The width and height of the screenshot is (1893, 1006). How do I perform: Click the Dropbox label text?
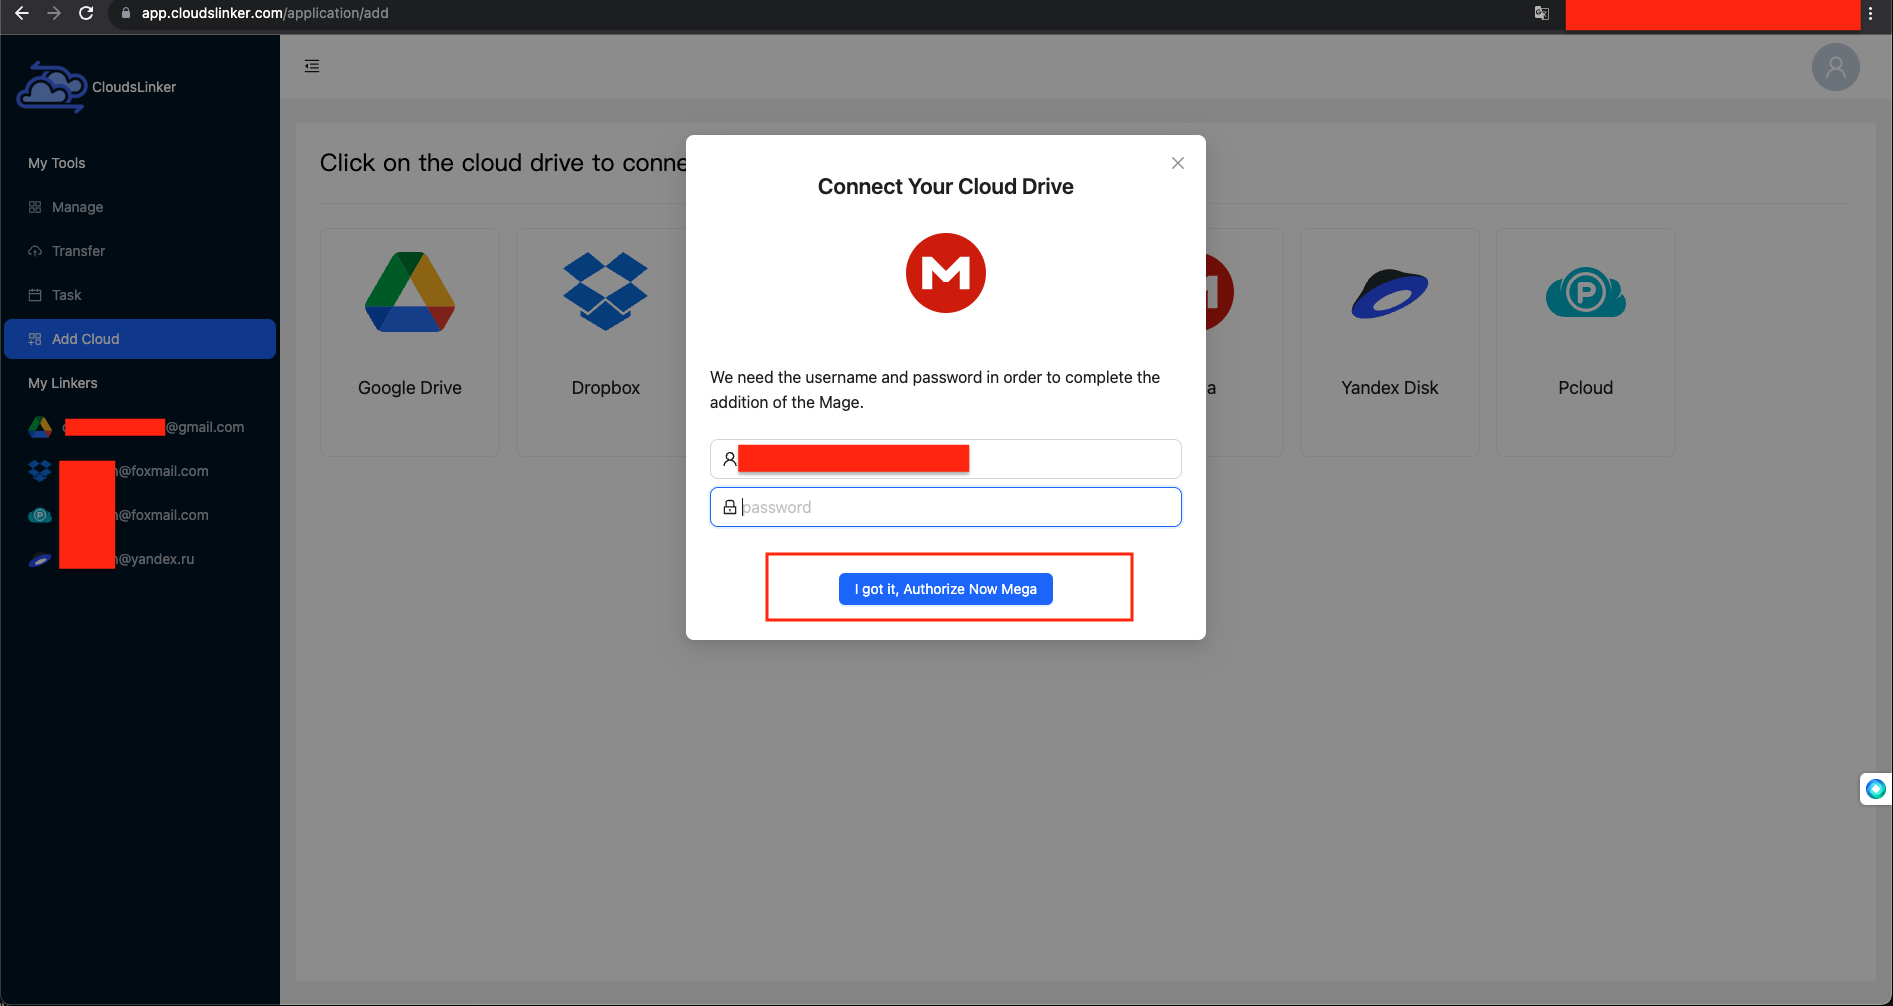606,388
